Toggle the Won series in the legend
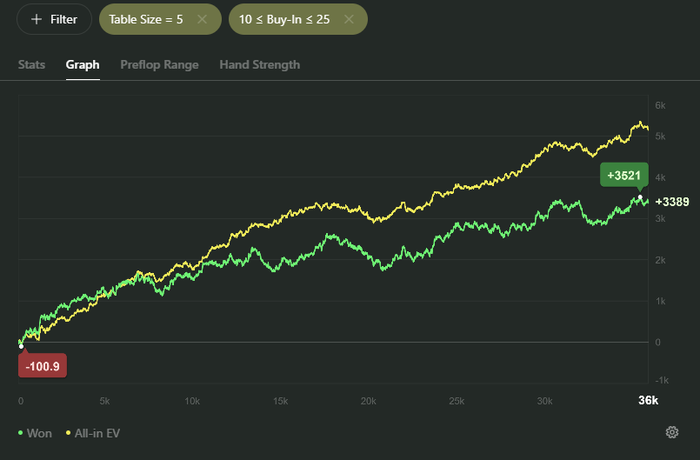The width and height of the screenshot is (700, 460). [36, 432]
